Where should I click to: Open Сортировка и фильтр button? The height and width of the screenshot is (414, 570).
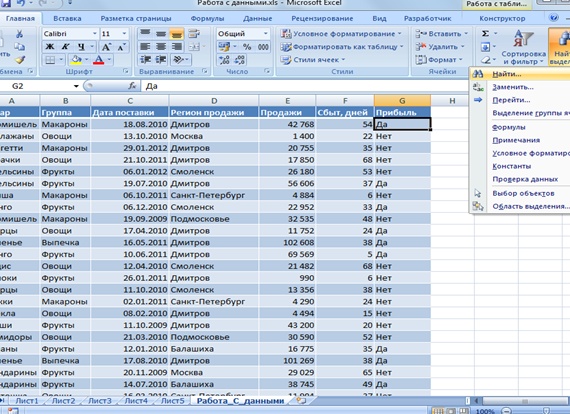click(523, 47)
